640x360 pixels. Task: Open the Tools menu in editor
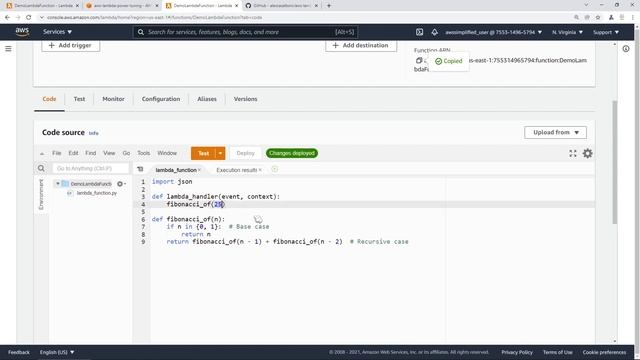(143, 153)
